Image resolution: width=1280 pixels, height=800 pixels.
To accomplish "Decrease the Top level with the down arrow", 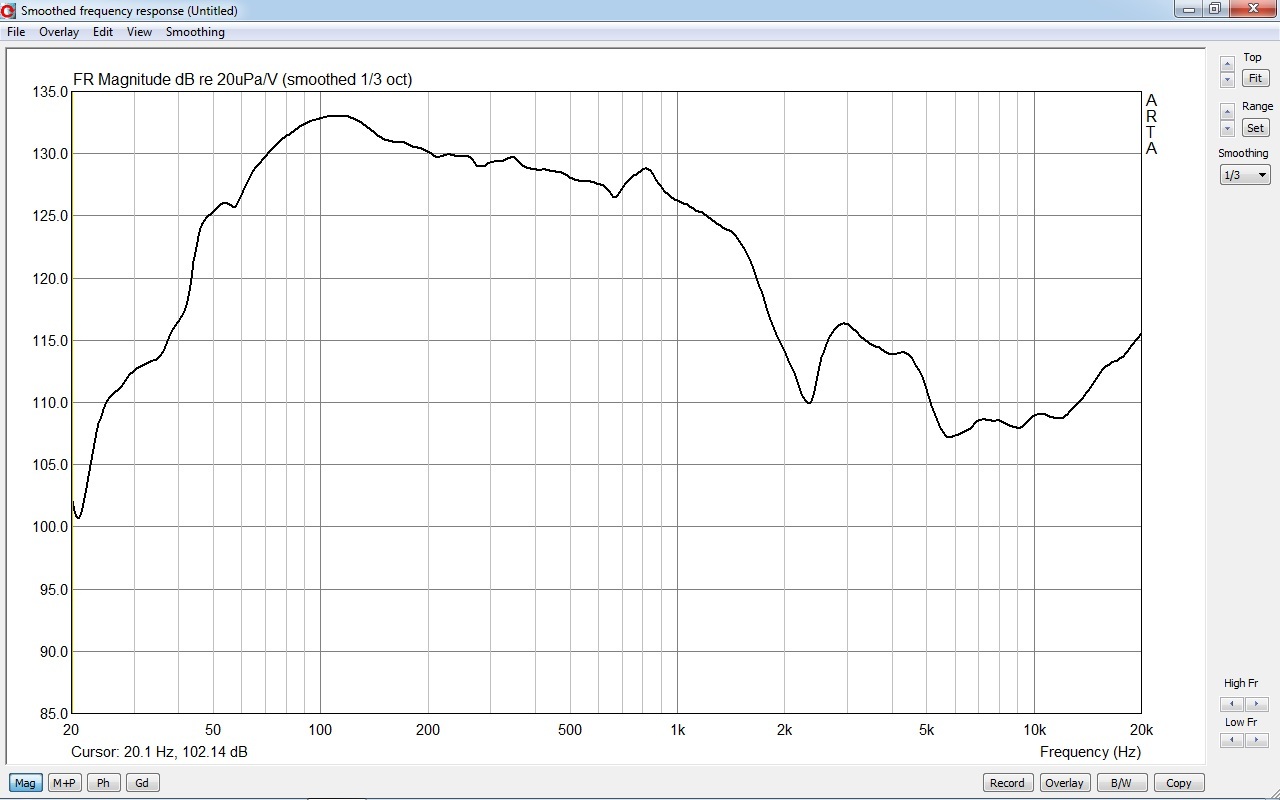I will (1228, 79).
